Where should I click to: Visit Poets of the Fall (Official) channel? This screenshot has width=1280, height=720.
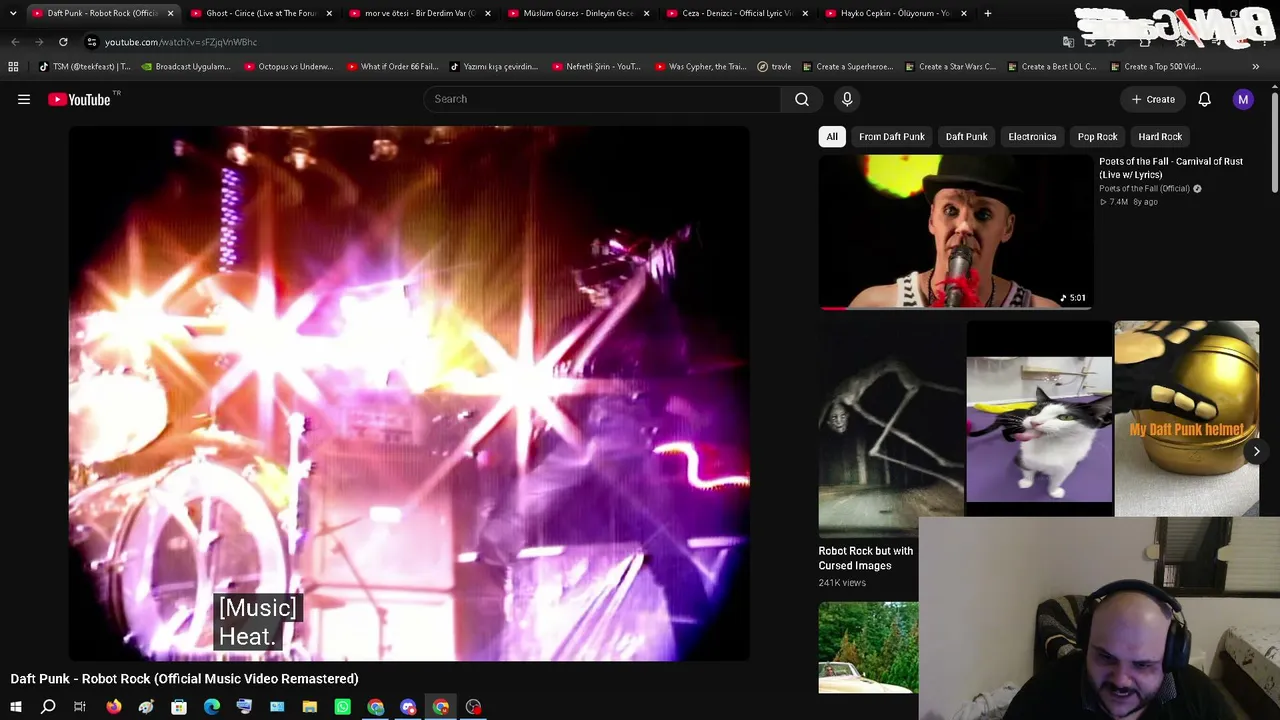1144,188
